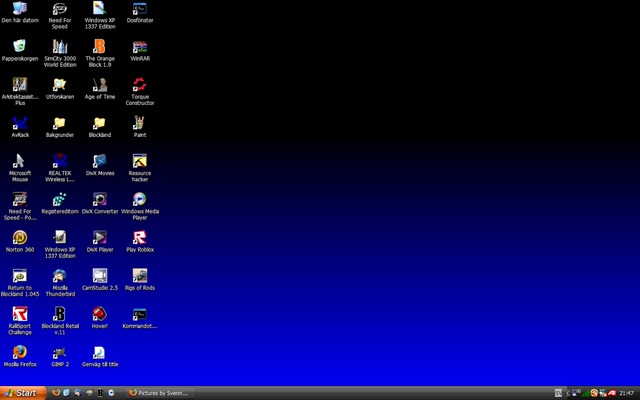This screenshot has height=400, width=640.
Task: Open the SV language indicator in tray
Action: pos(558,393)
